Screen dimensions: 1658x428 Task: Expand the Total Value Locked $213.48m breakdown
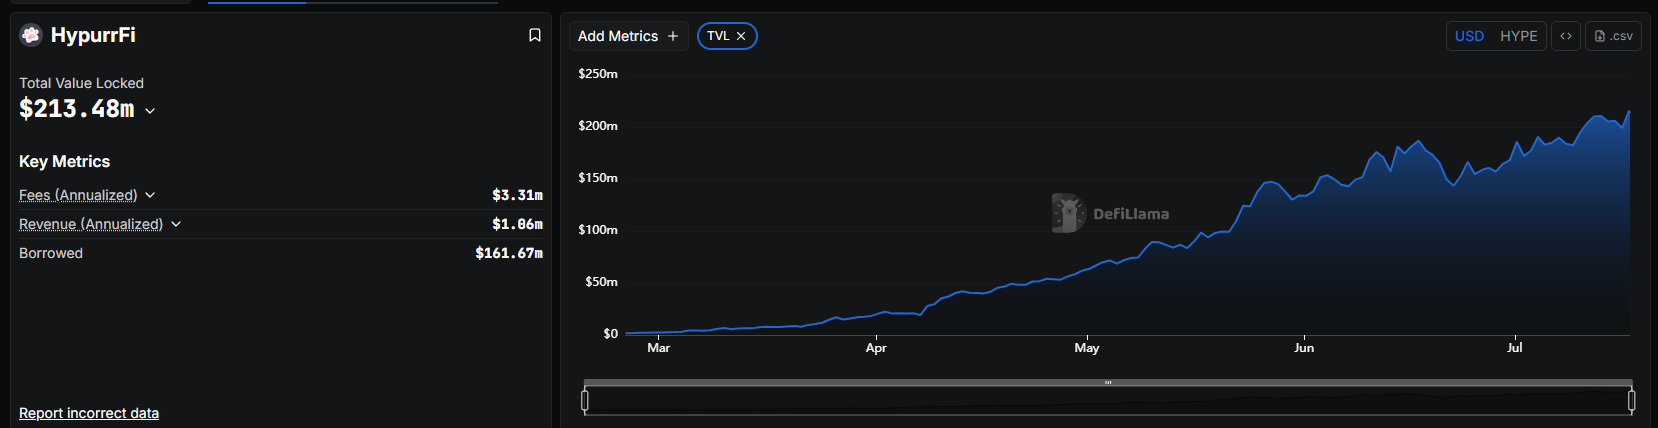[150, 111]
